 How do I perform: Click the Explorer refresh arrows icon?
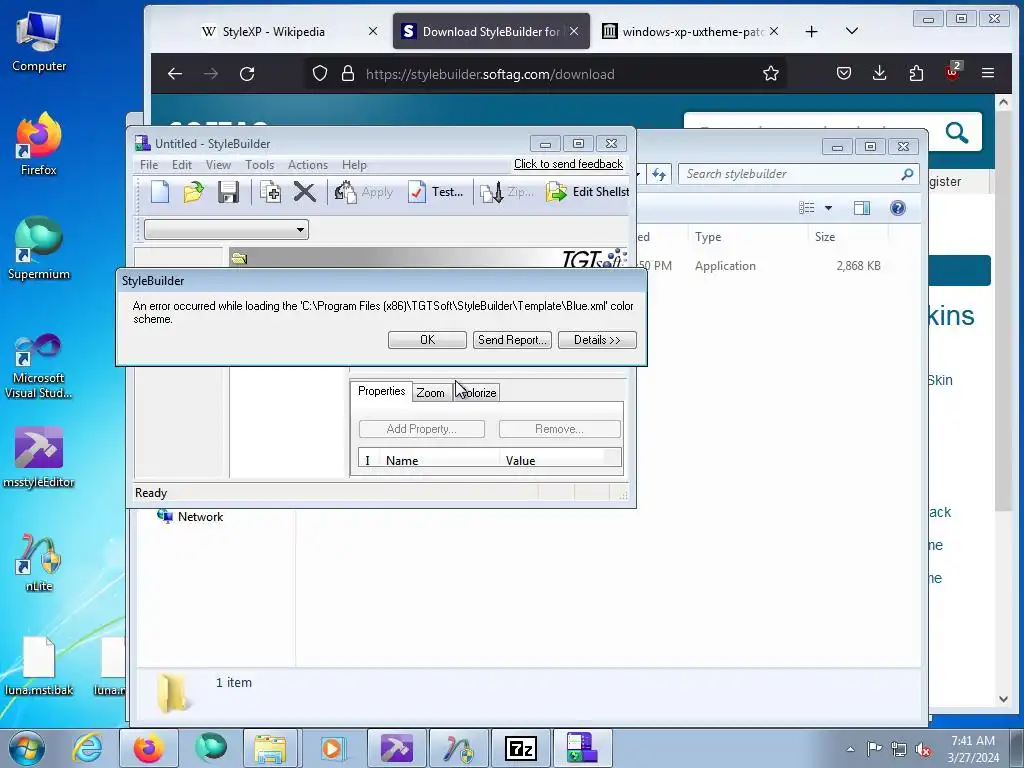coord(658,174)
